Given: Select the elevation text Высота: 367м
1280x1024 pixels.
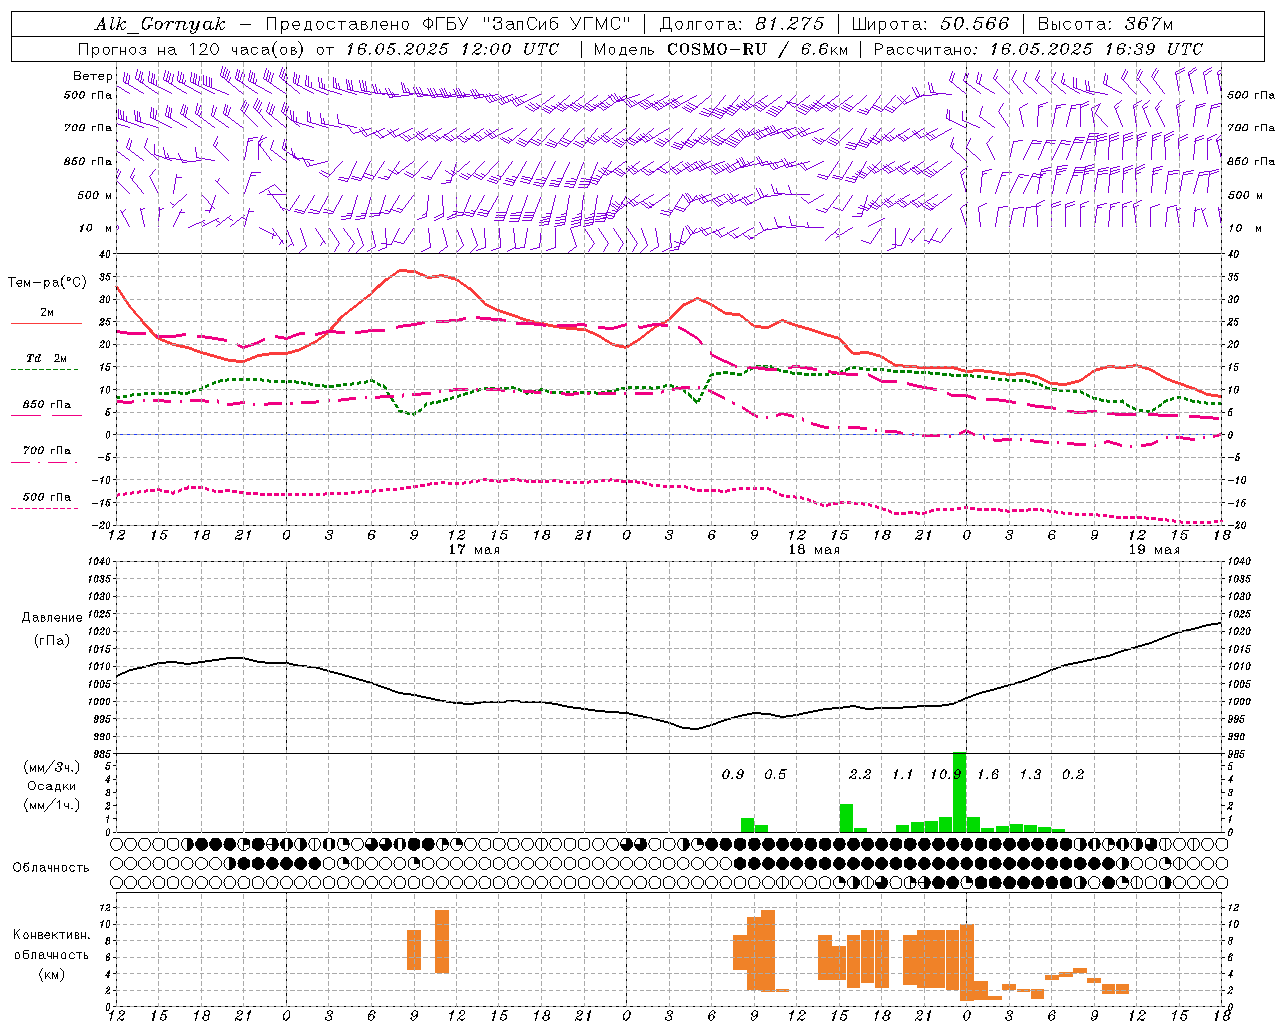Looking at the screenshot, I should 1105,24.
